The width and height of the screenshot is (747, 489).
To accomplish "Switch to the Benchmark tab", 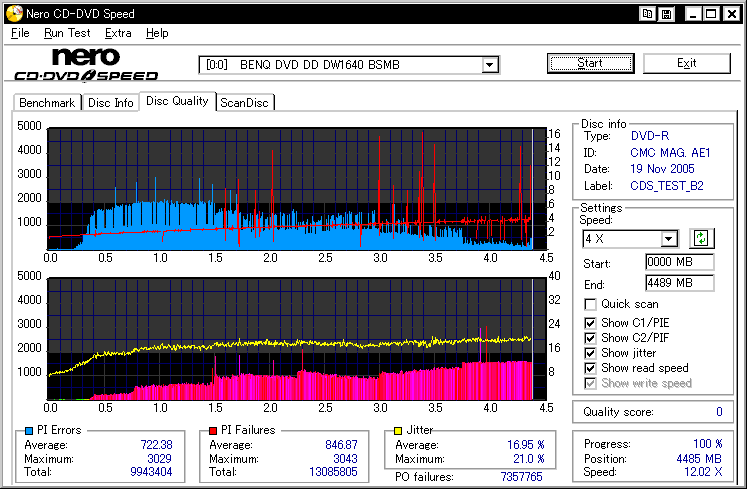I will pos(47,102).
